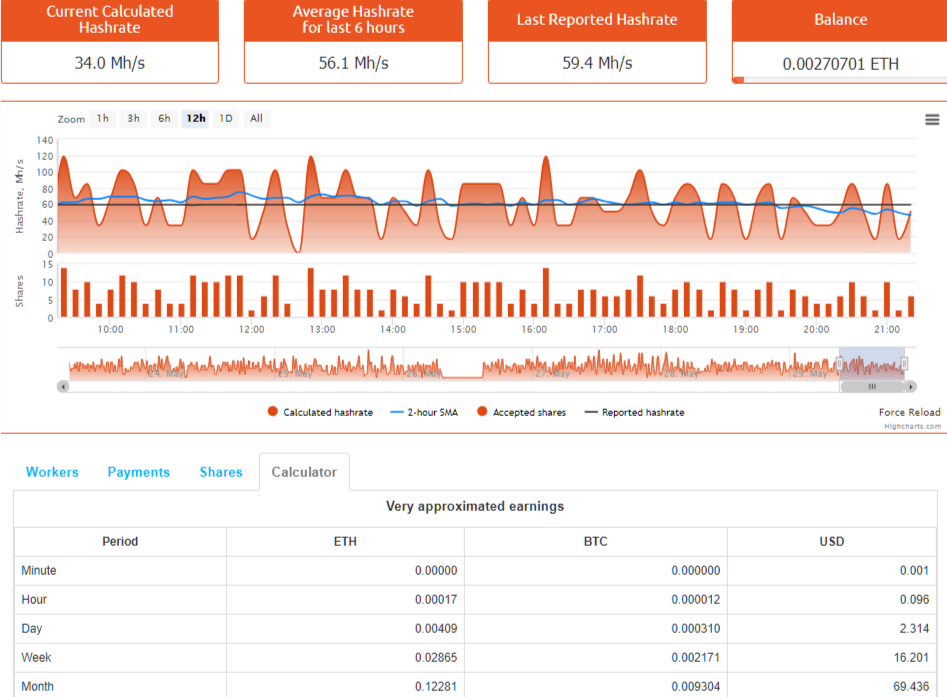Set chart zoom to 1h
The width and height of the screenshot is (947, 697).
103,118
